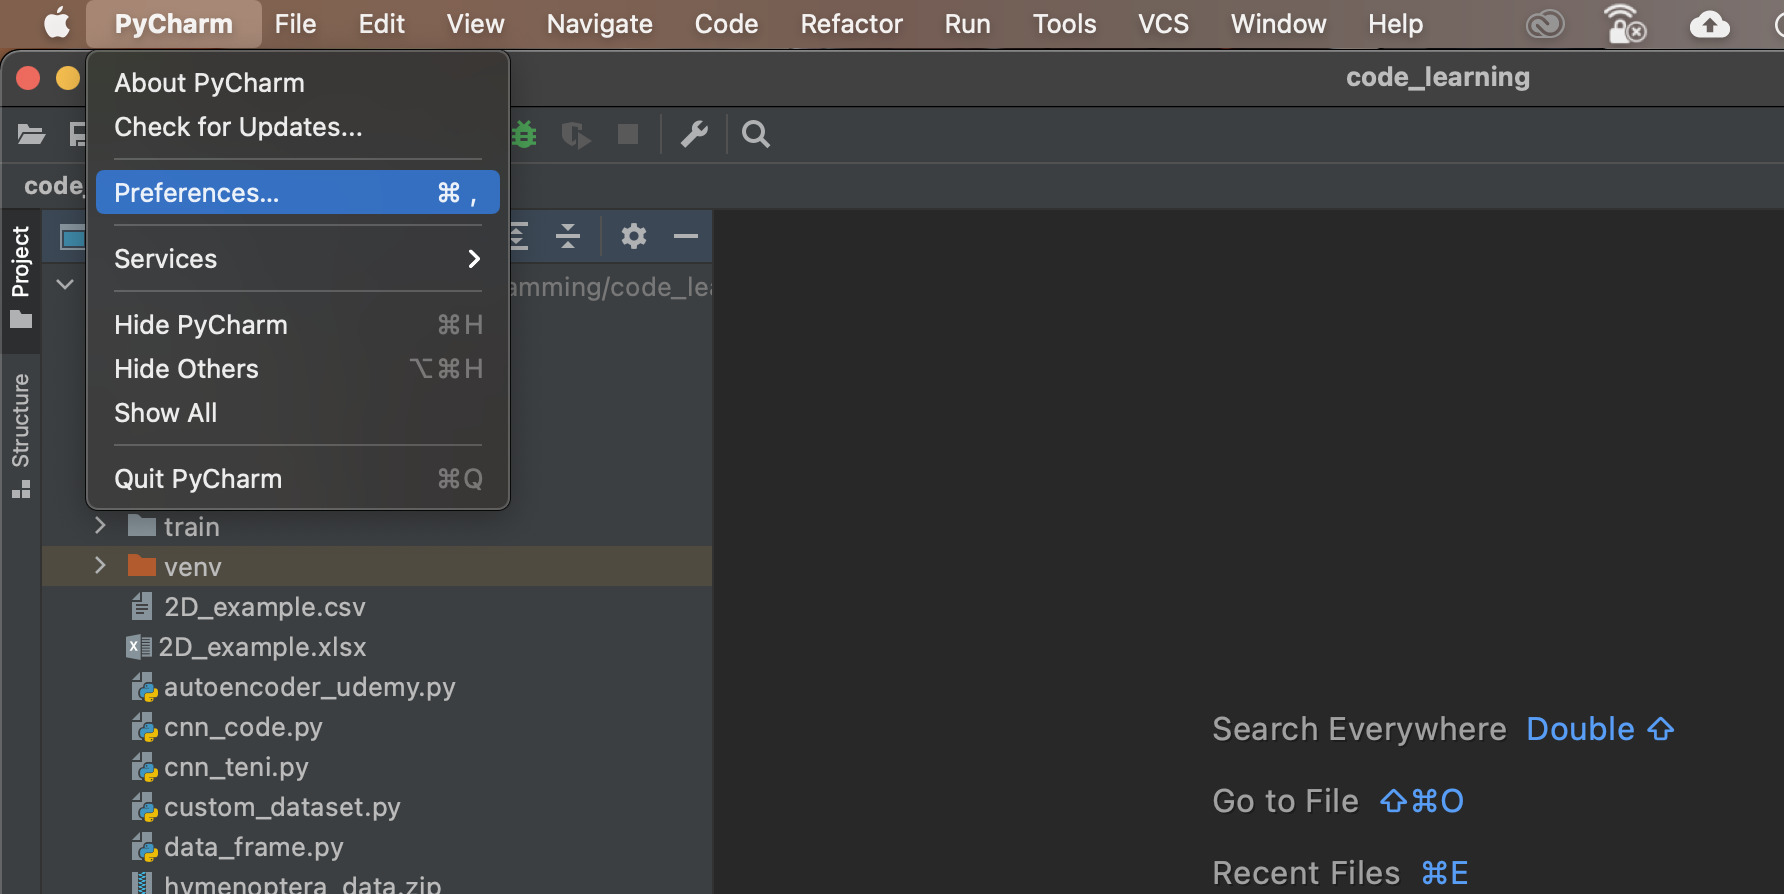The height and width of the screenshot is (894, 1784).
Task: Expand the venv folder
Action: point(100,566)
